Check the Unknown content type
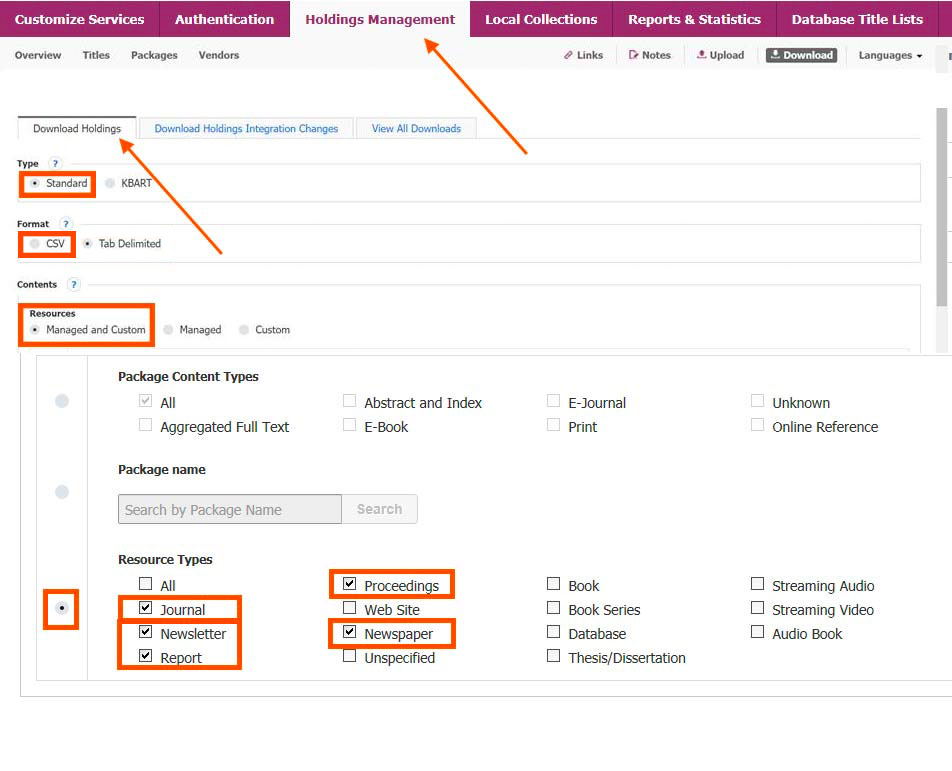 click(757, 401)
